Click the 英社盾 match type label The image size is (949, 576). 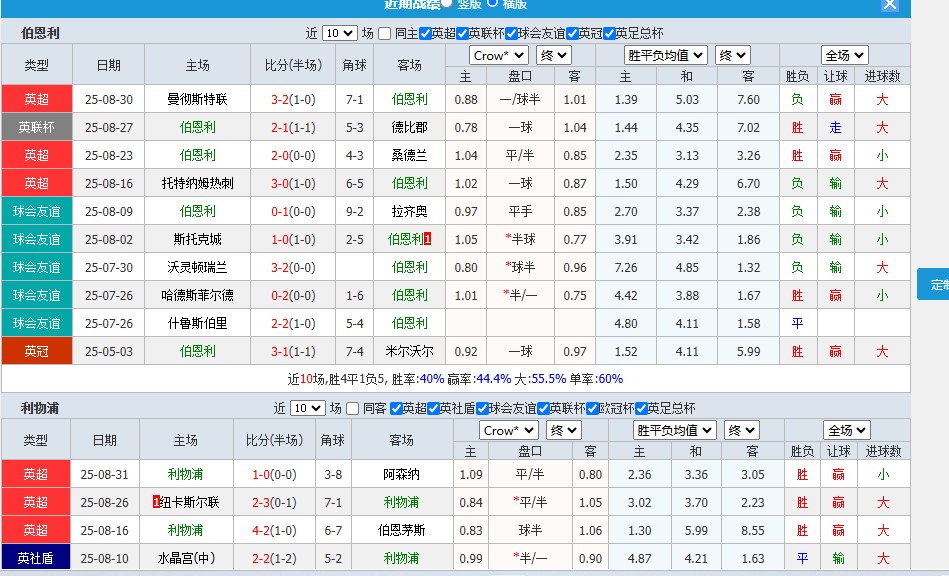click(35, 558)
